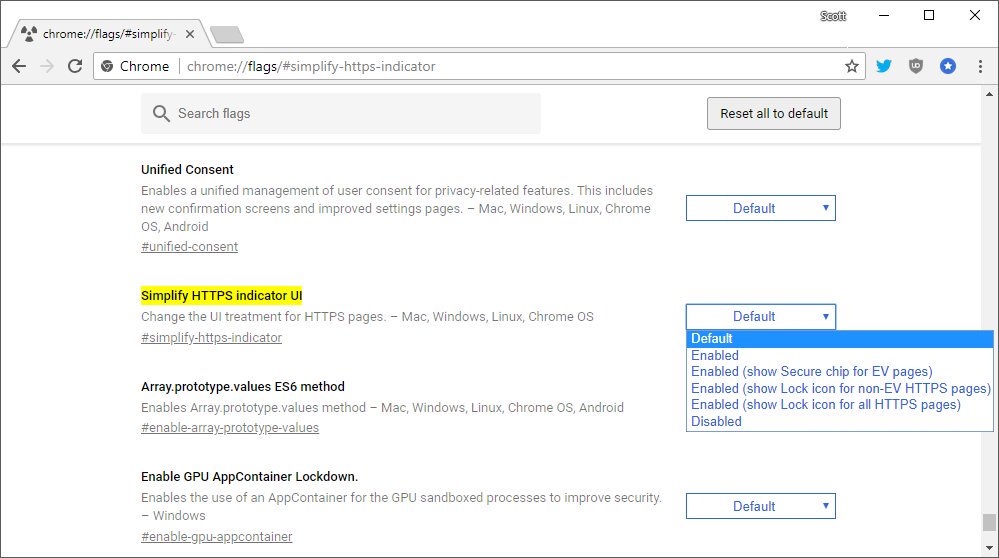The image size is (999, 558).
Task: Click the Chrome icon in the address bar
Action: pos(108,66)
